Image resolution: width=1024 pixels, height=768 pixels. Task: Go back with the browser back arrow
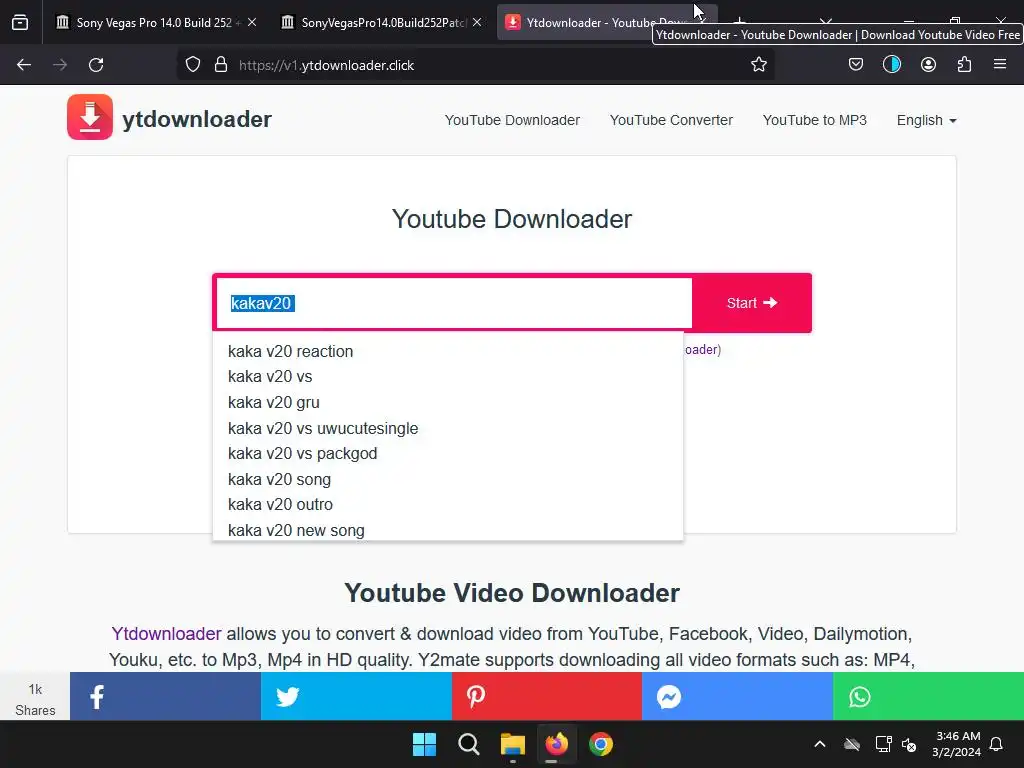click(24, 65)
